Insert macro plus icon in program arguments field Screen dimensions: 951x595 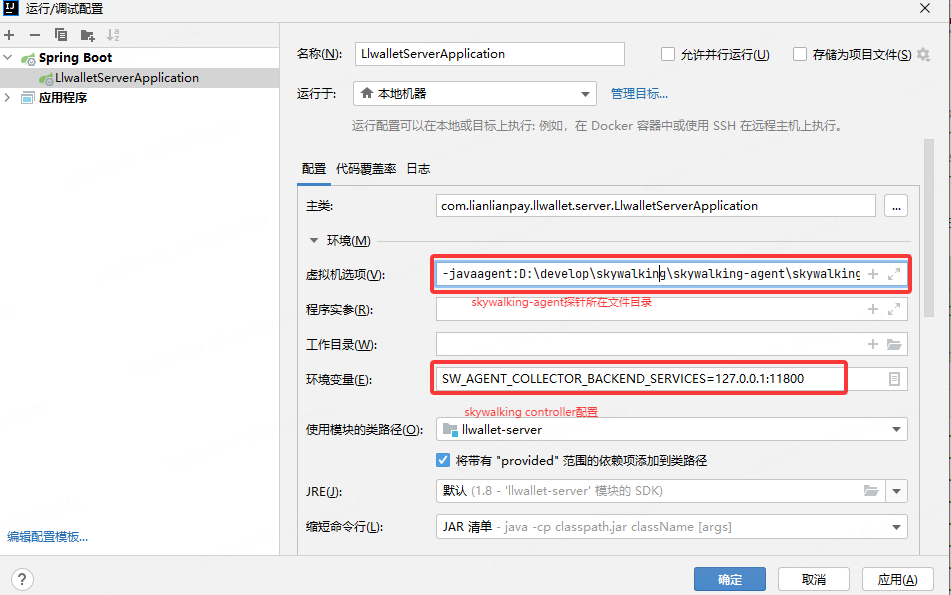[873, 309]
